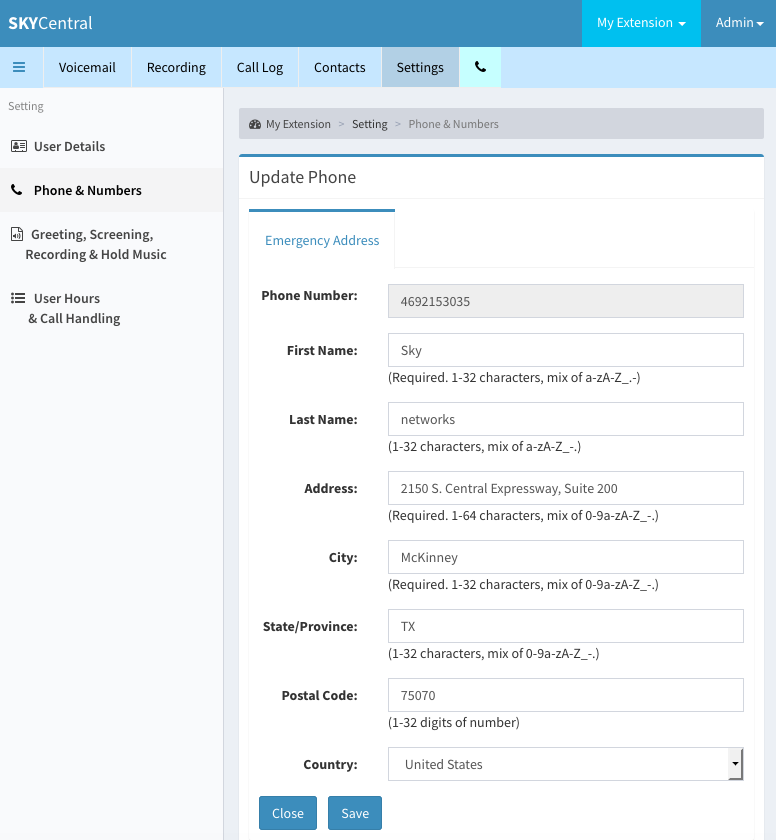Open the Country select box
The width and height of the screenshot is (776, 840).
coord(566,764)
